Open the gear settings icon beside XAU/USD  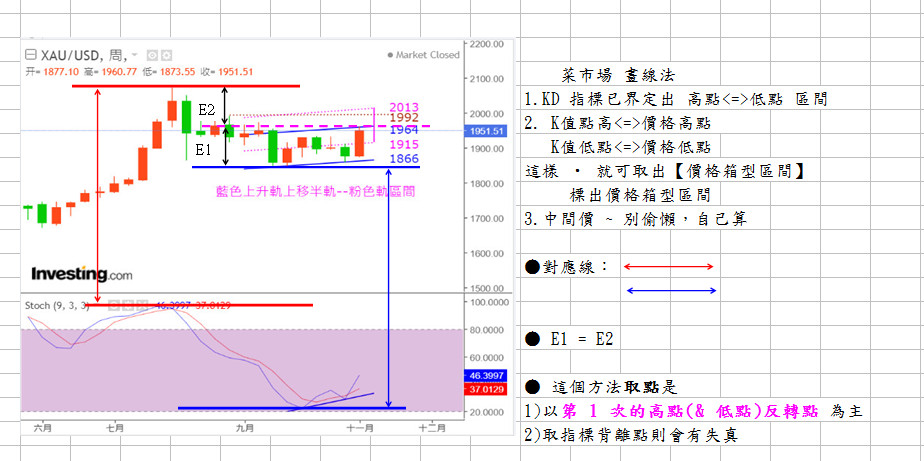[x=166, y=55]
